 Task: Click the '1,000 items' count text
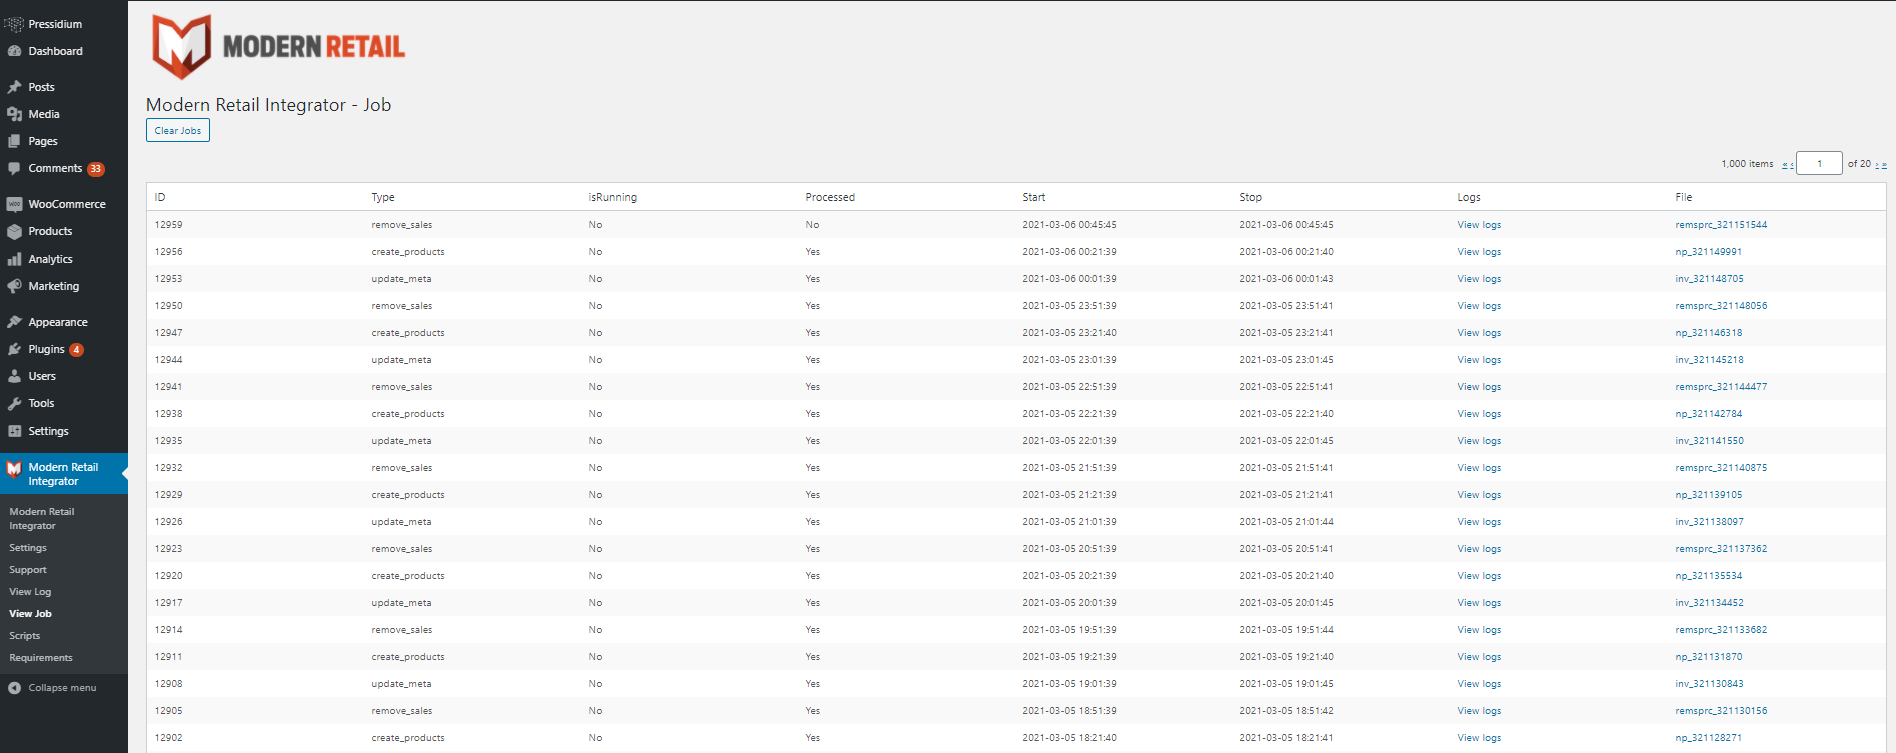pos(1747,164)
